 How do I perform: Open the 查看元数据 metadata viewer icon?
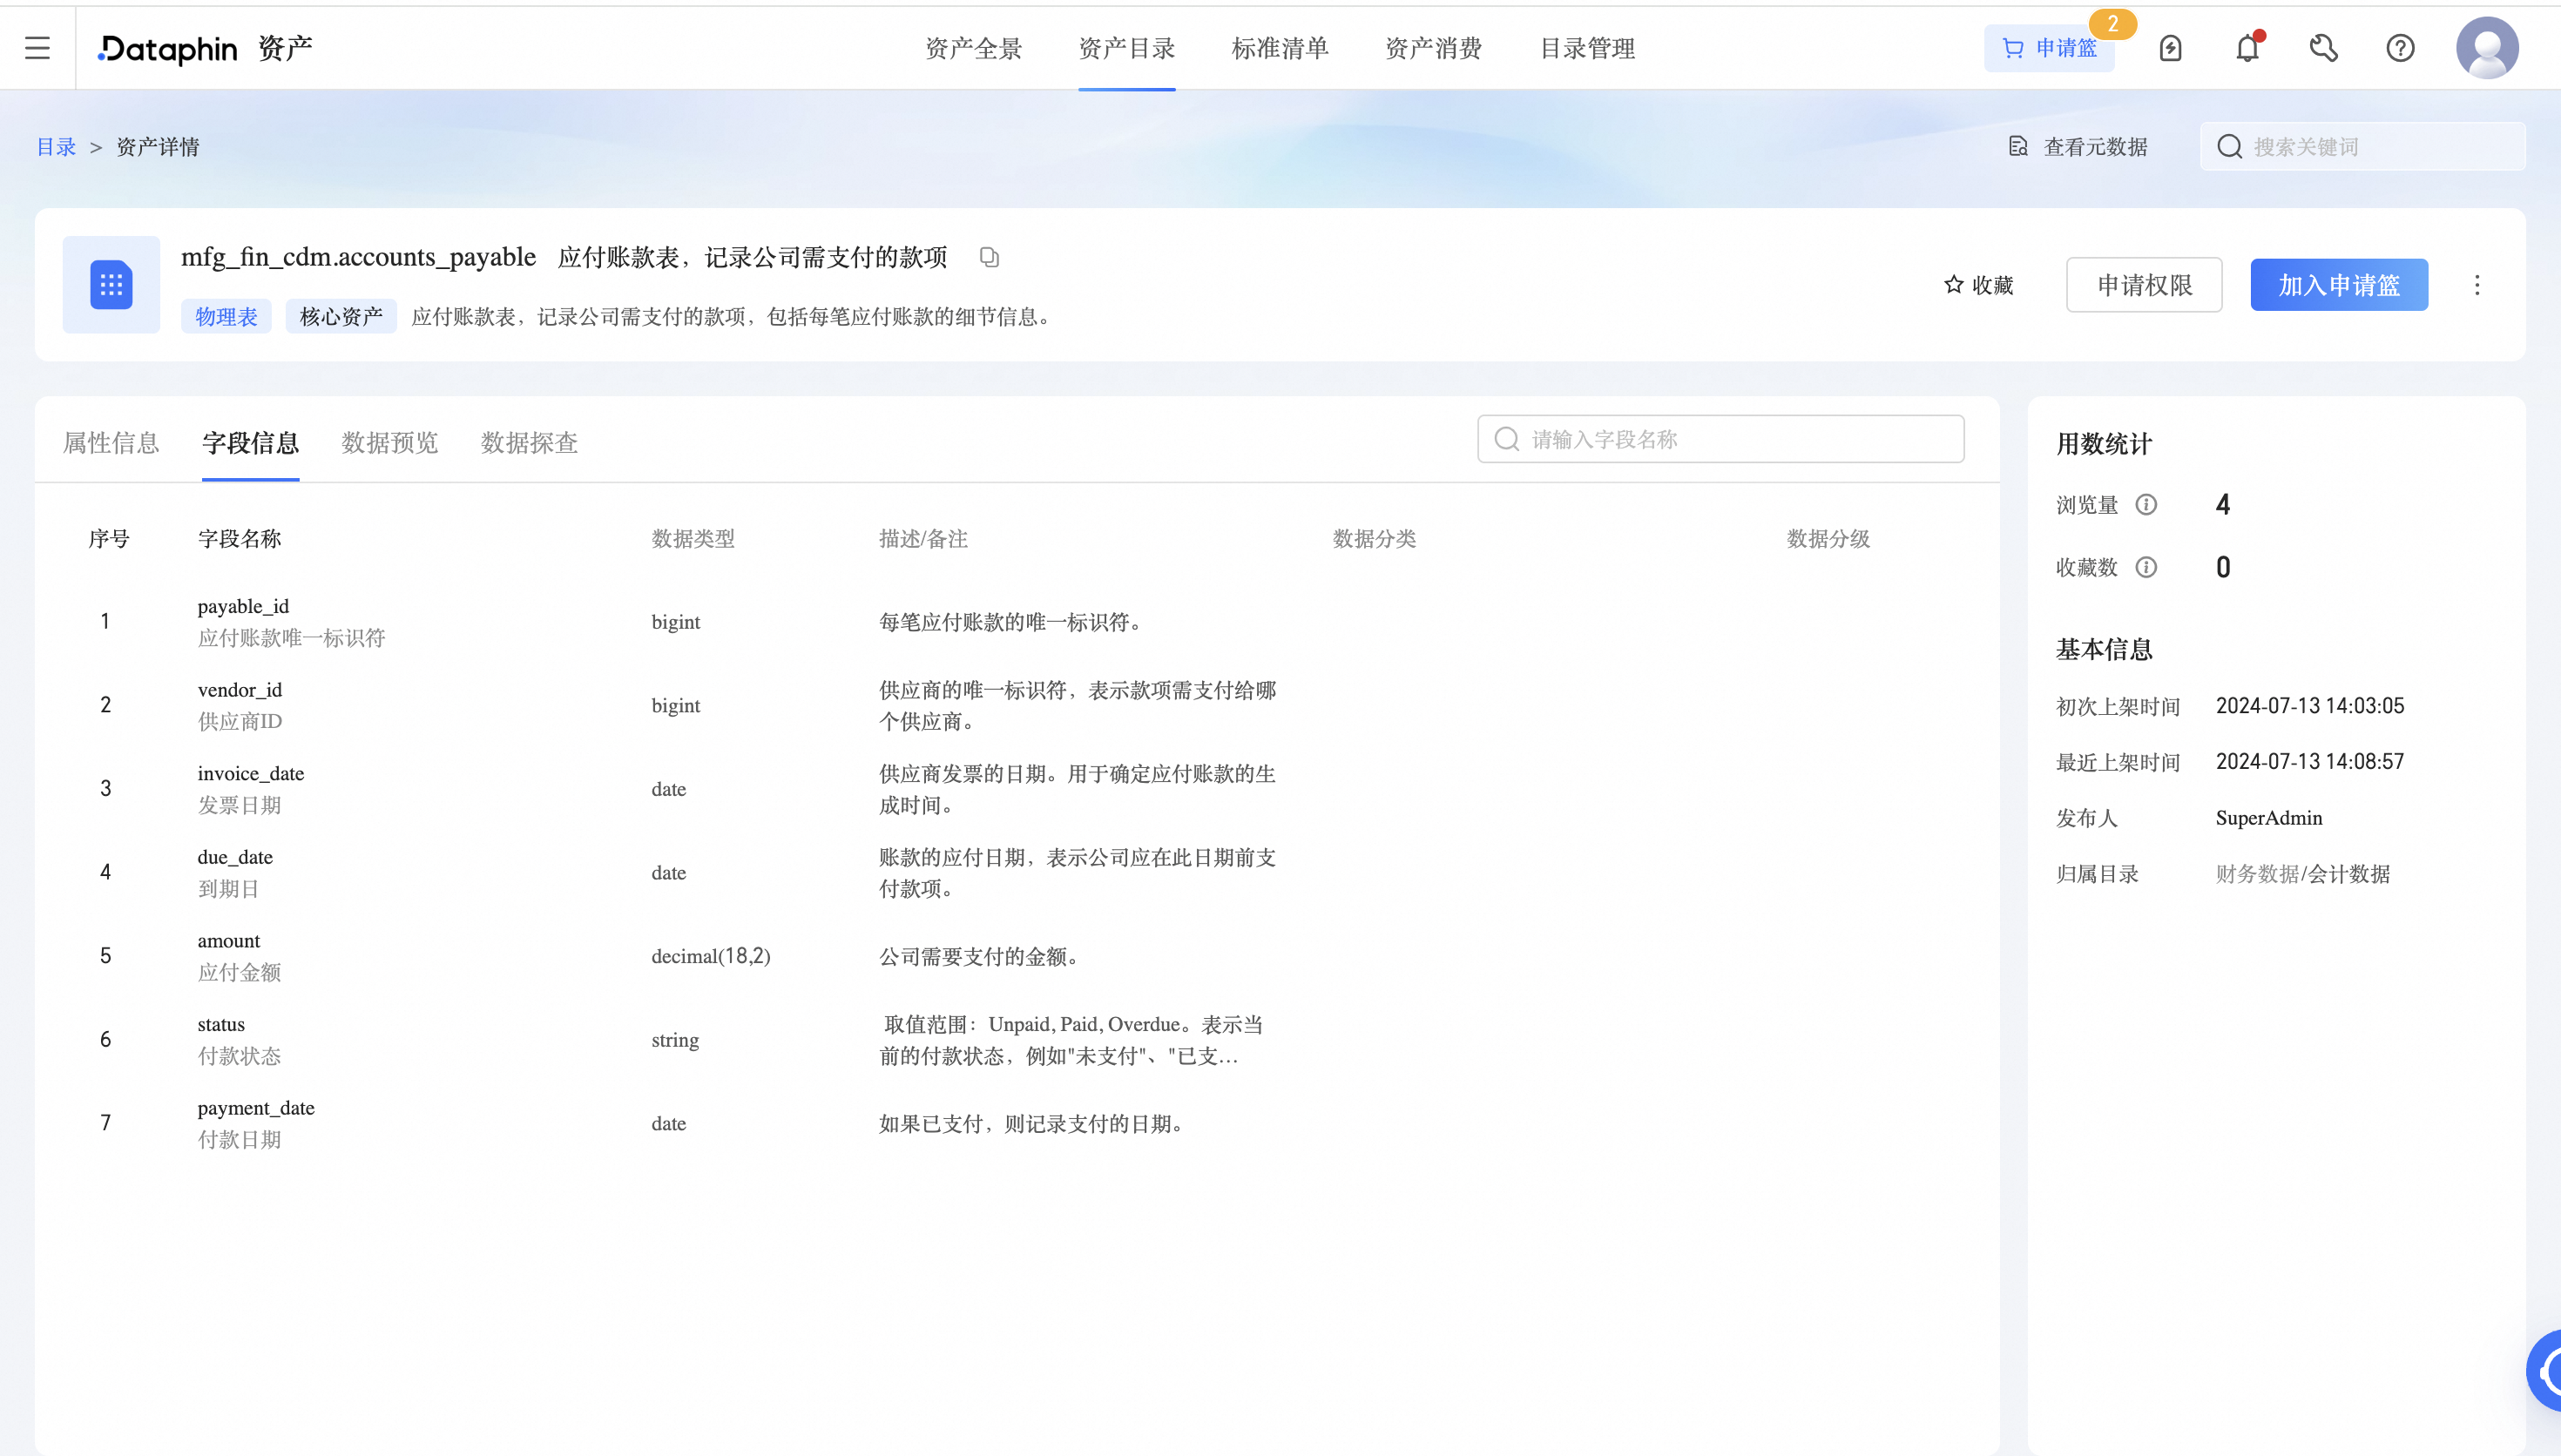pyautogui.click(x=2018, y=146)
